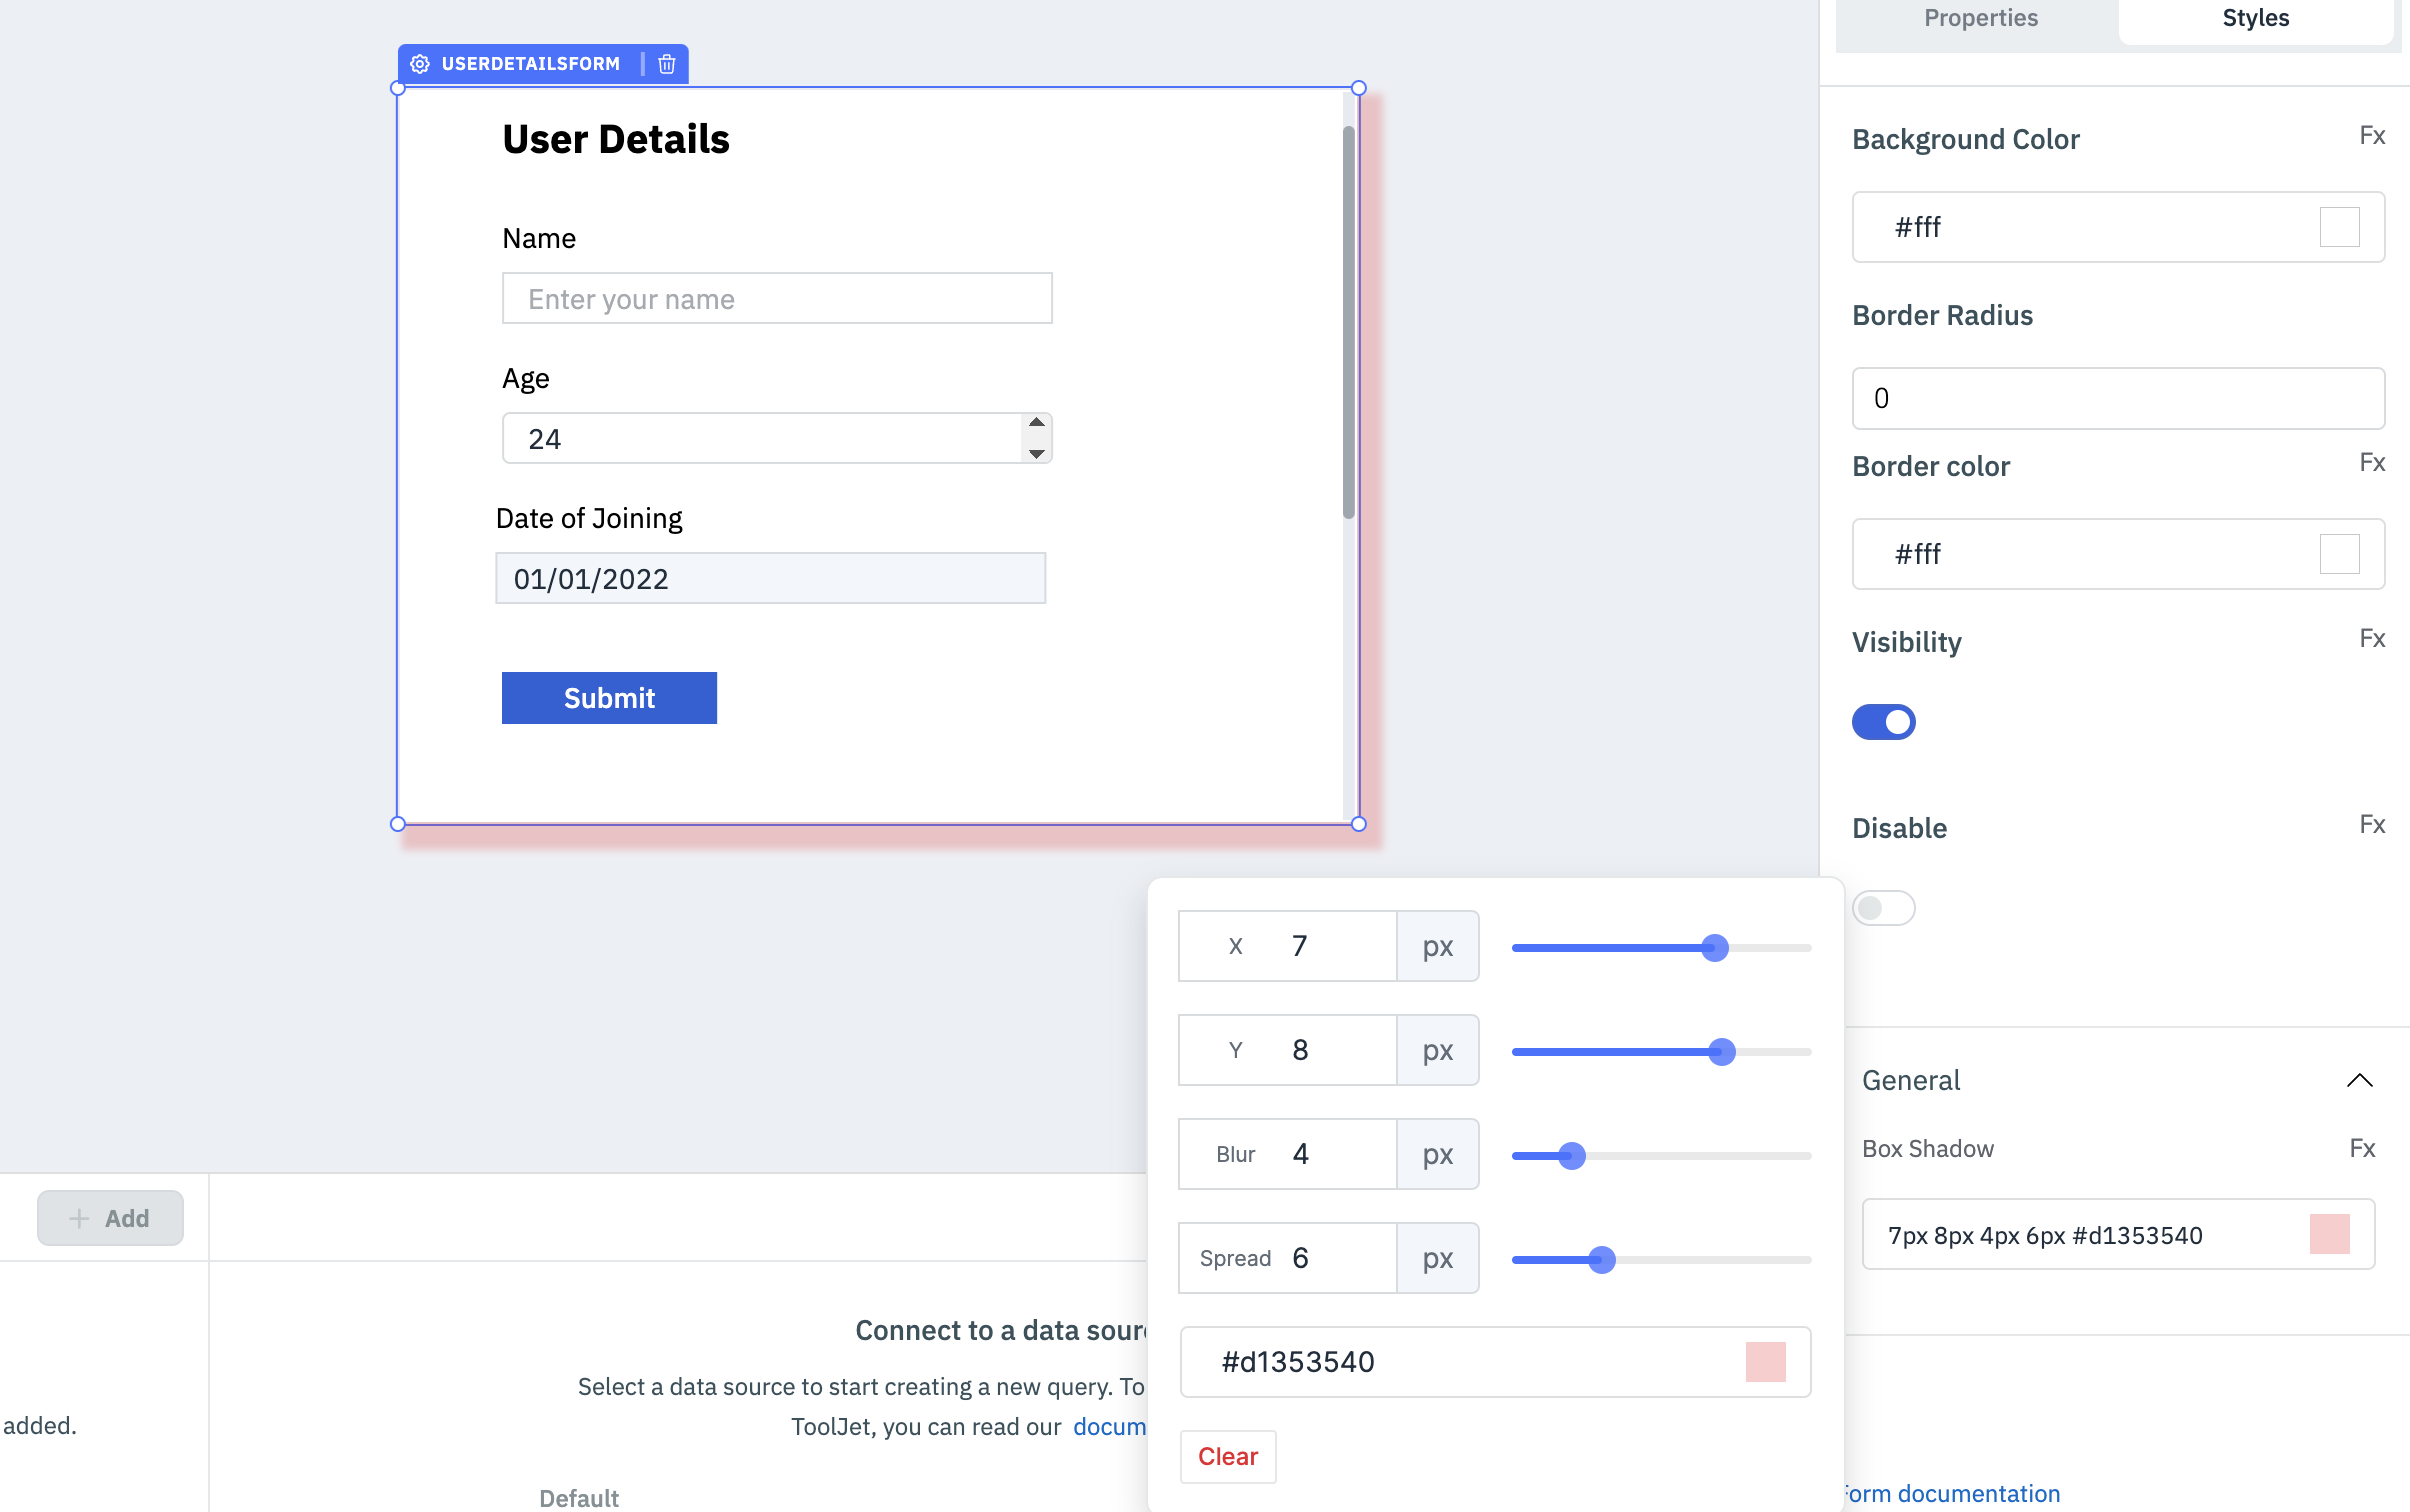Turn off the Visibility toggle
2410x1512 pixels.
[1883, 722]
